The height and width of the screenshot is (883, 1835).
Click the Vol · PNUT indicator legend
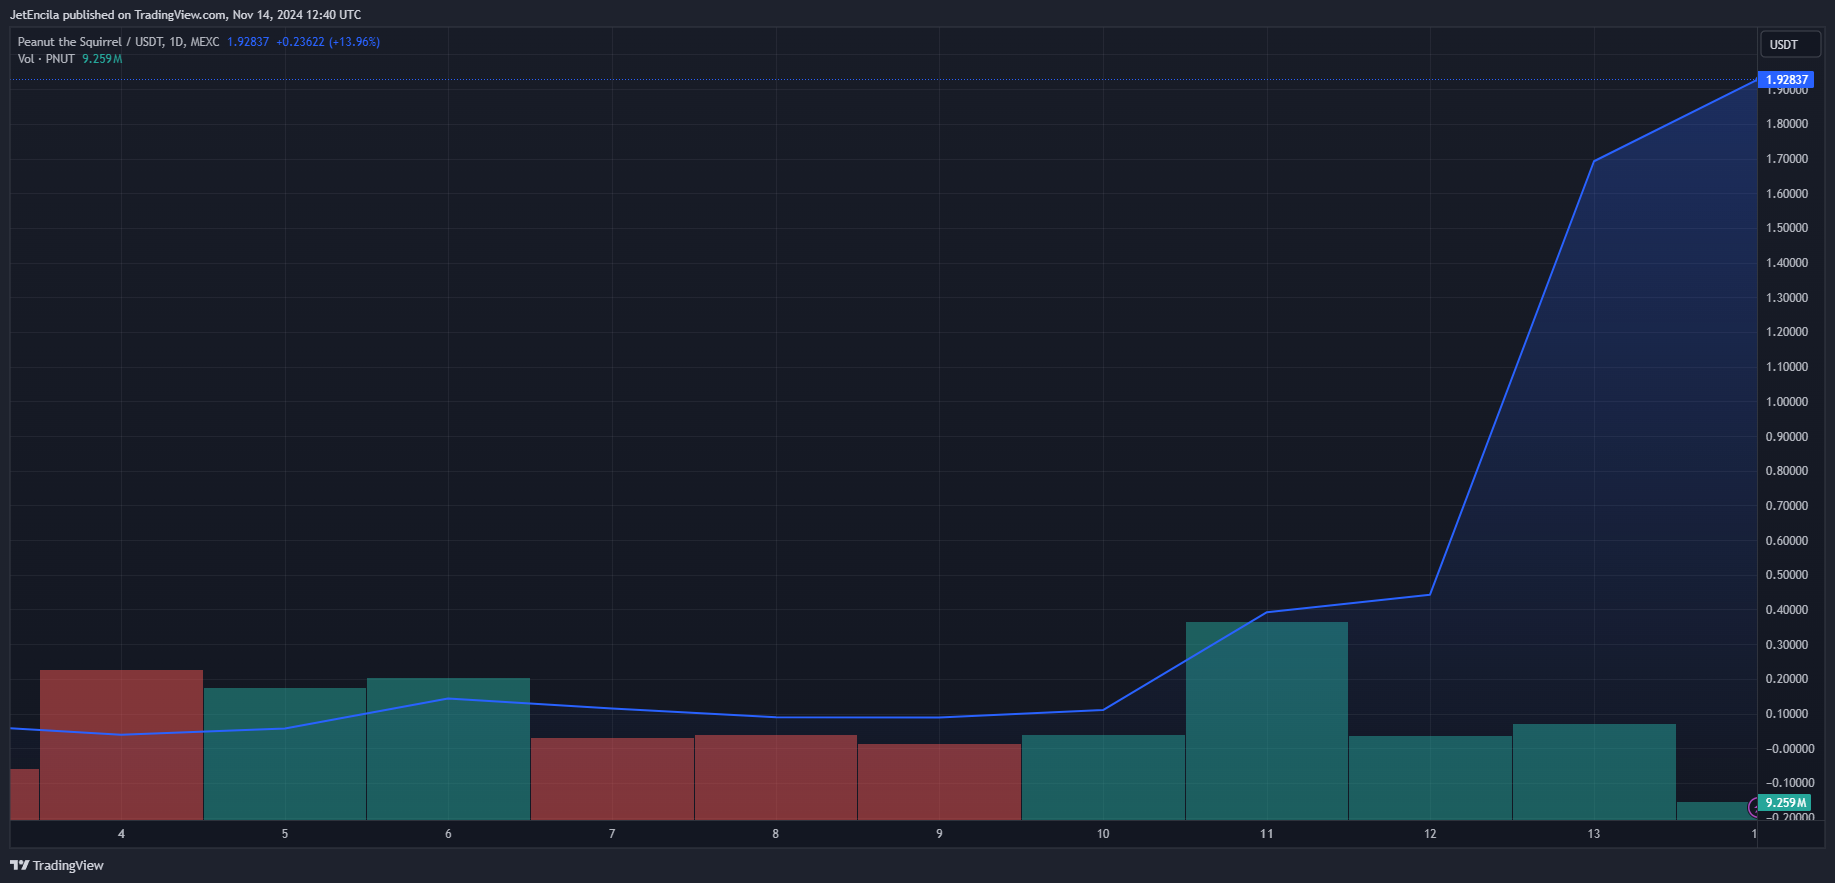coord(46,59)
